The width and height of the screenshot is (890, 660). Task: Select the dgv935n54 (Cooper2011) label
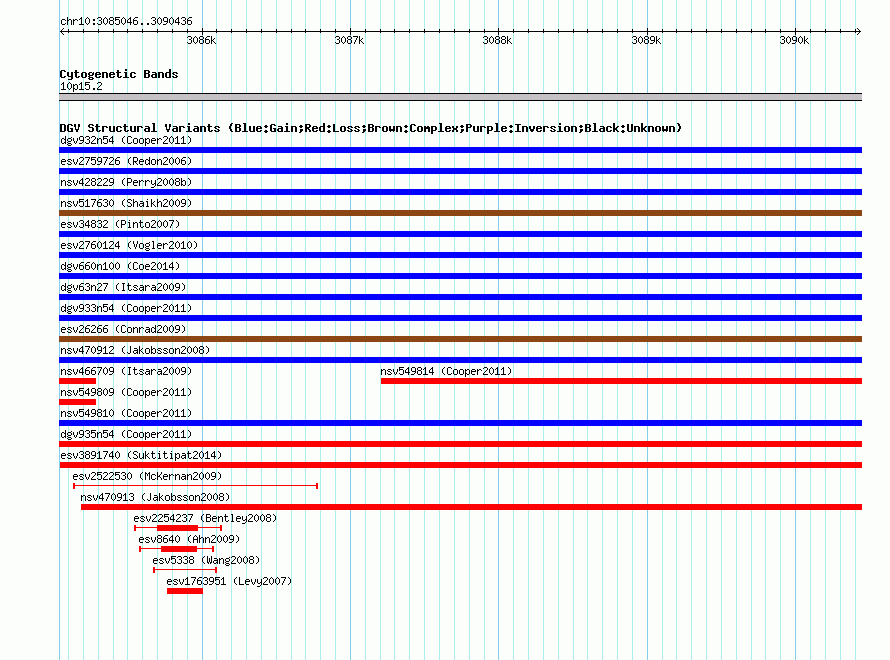(x=126, y=434)
